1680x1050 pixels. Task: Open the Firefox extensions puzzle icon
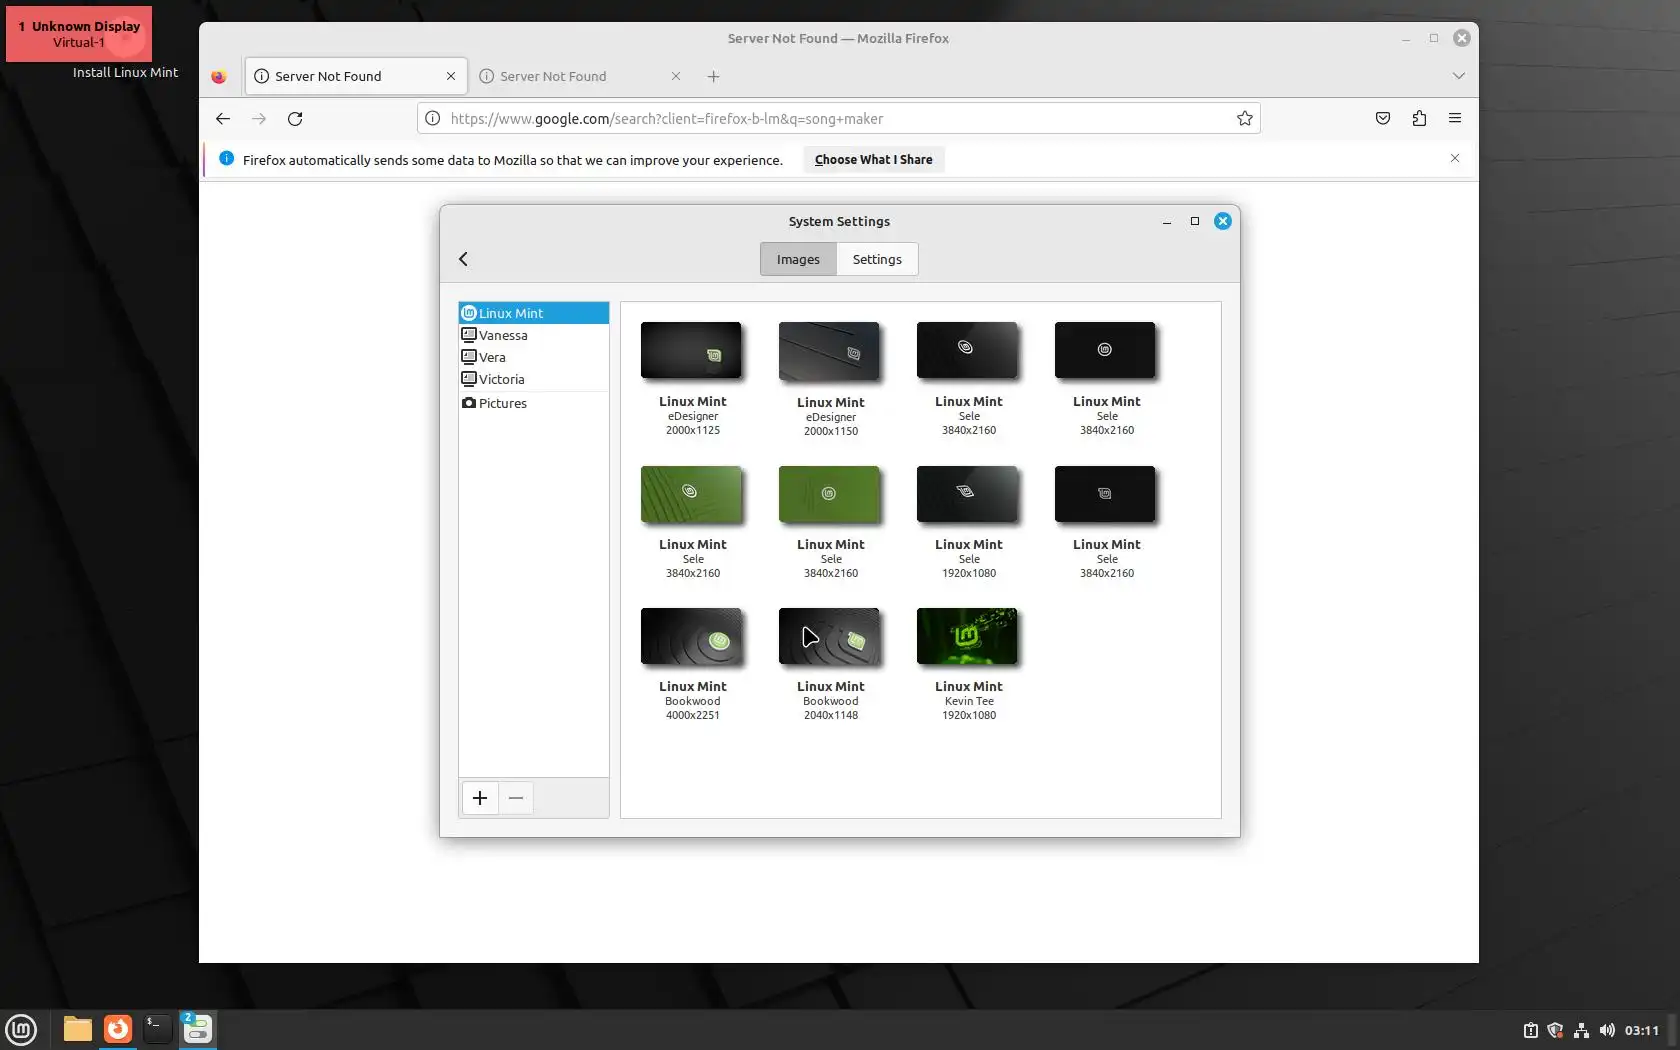pos(1419,118)
